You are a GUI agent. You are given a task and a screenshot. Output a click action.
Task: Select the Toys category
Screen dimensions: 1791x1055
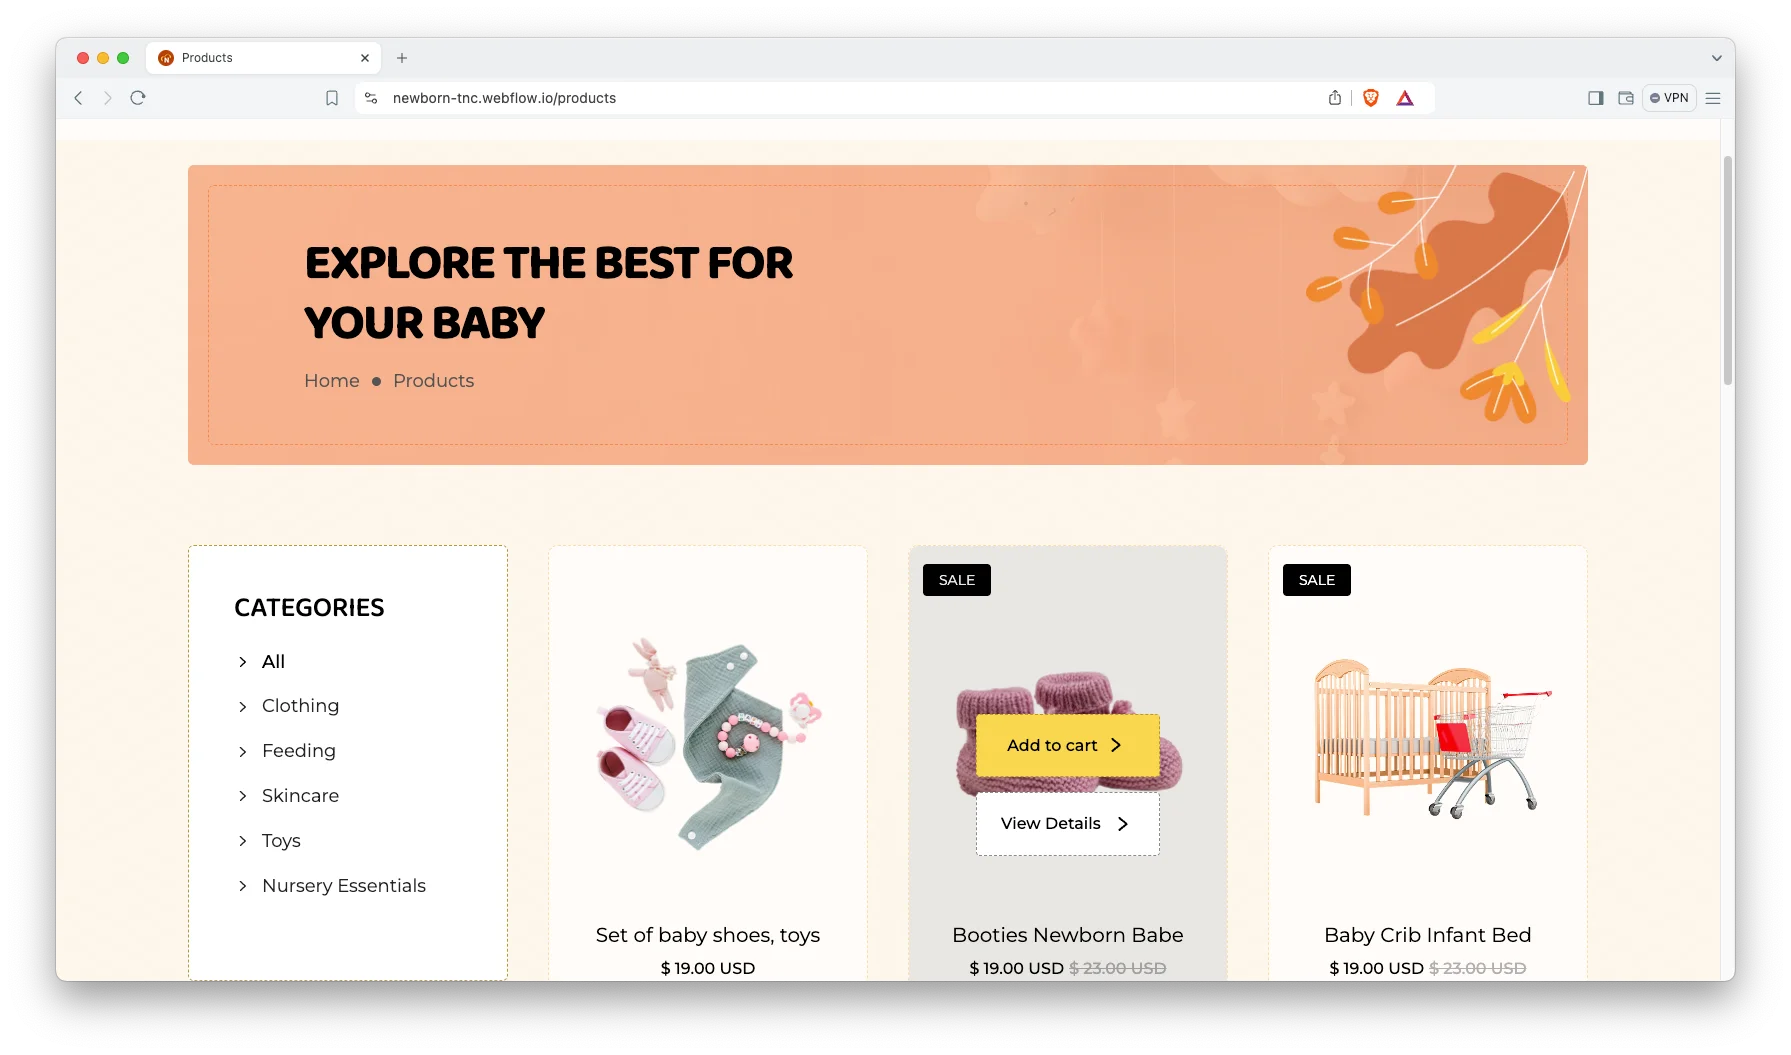pyautogui.click(x=281, y=841)
